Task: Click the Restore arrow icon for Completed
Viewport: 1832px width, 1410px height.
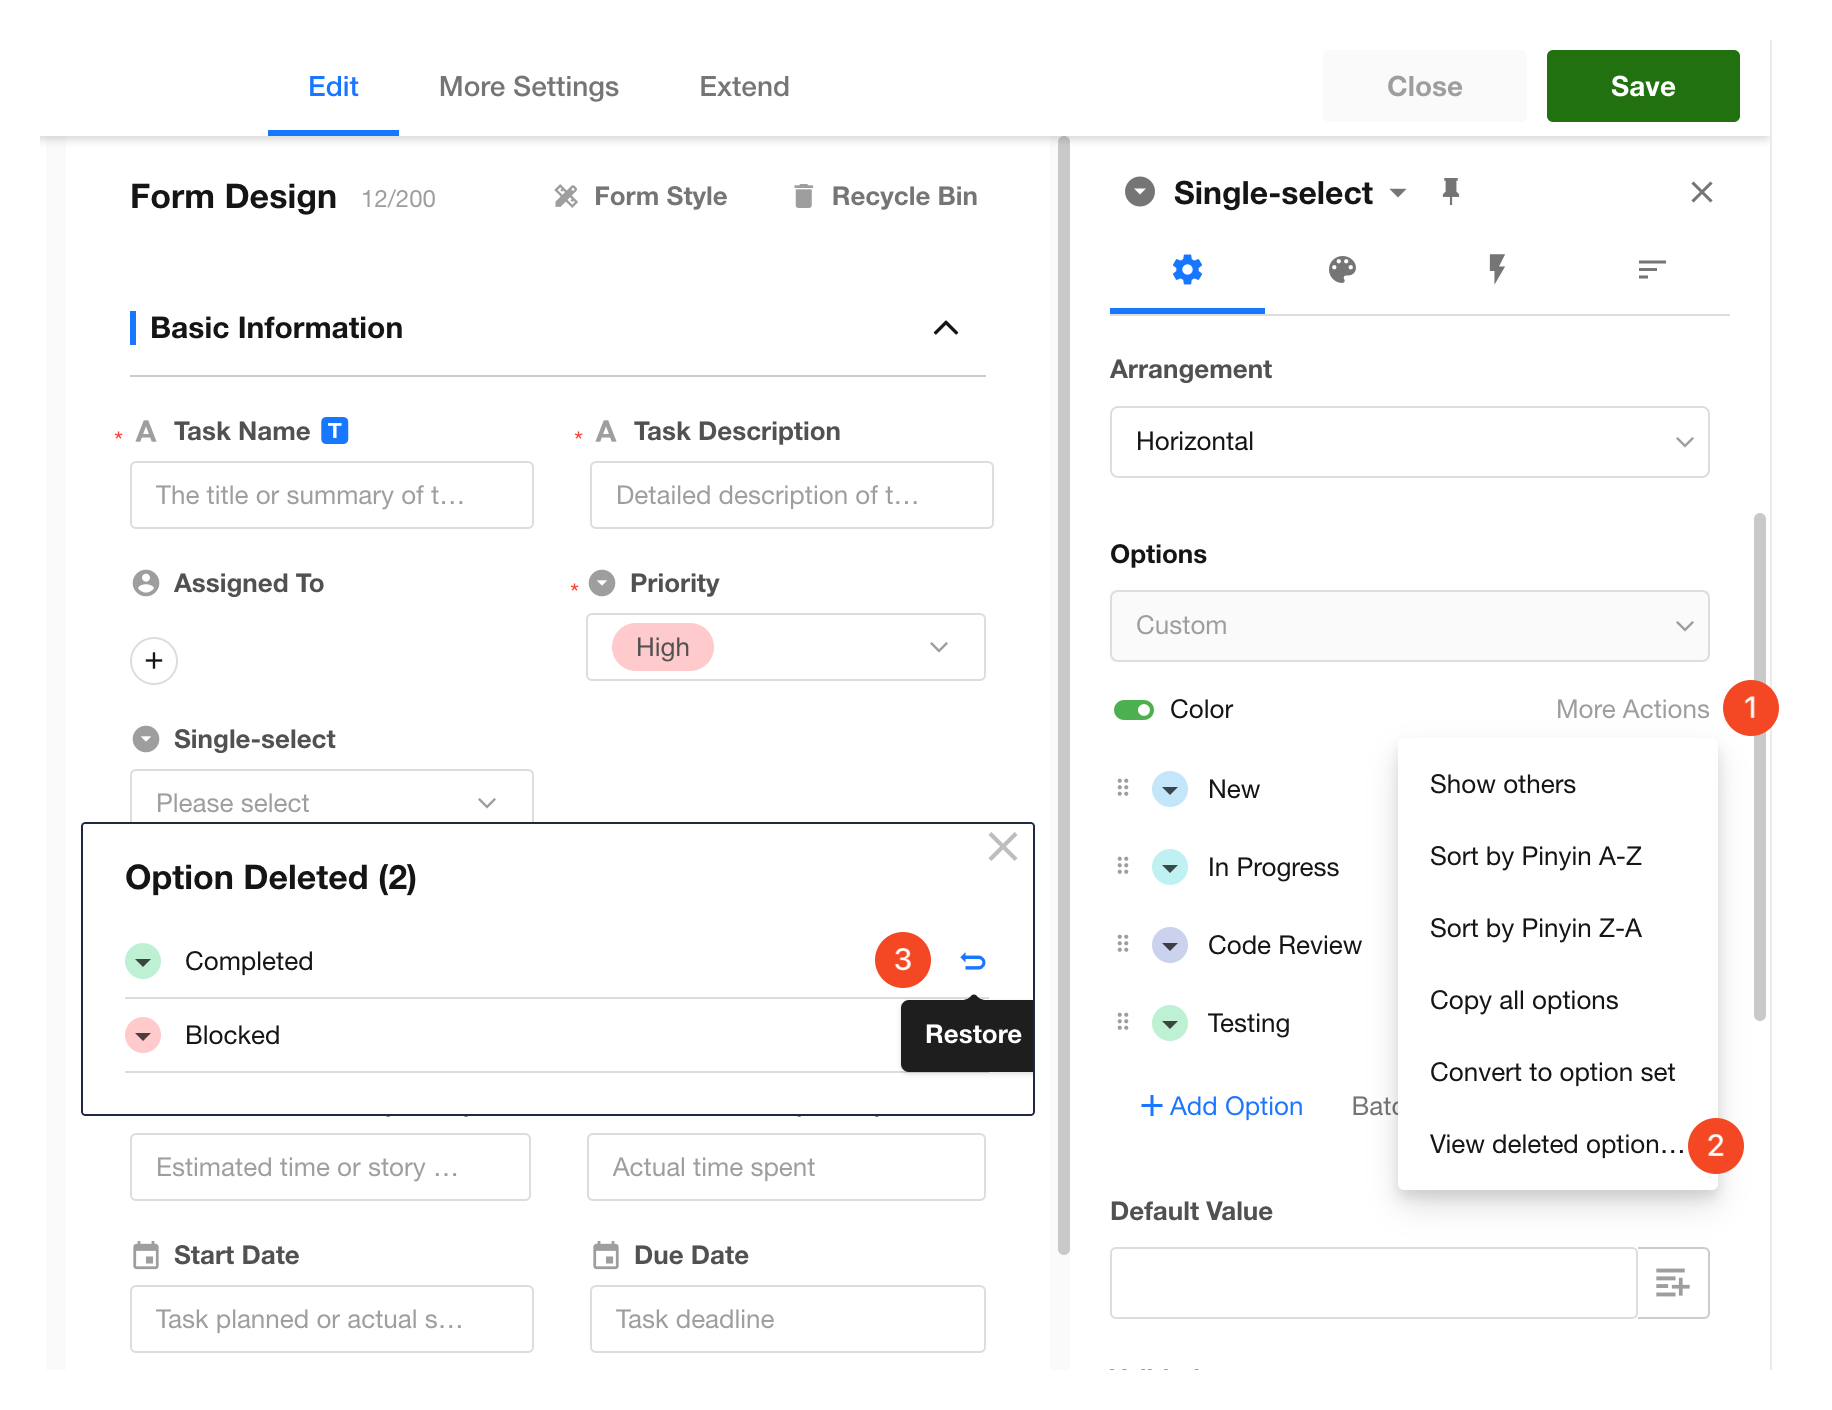Action: click(x=972, y=961)
